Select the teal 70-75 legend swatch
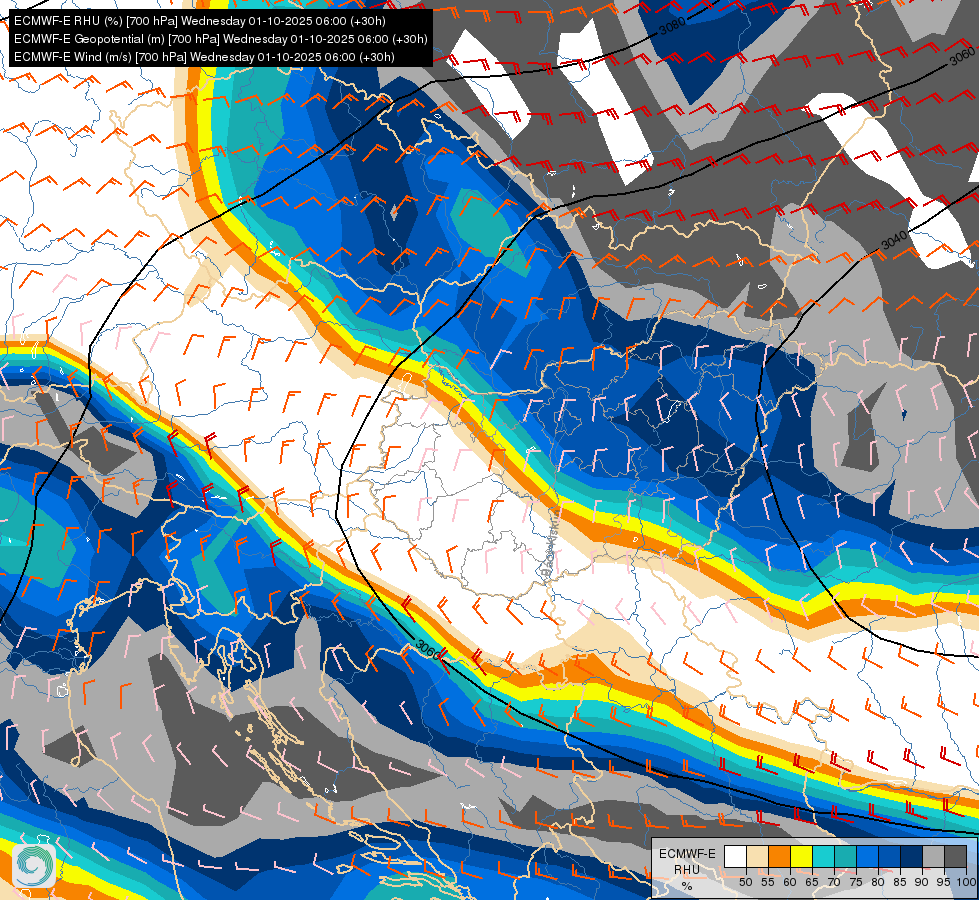 845,856
